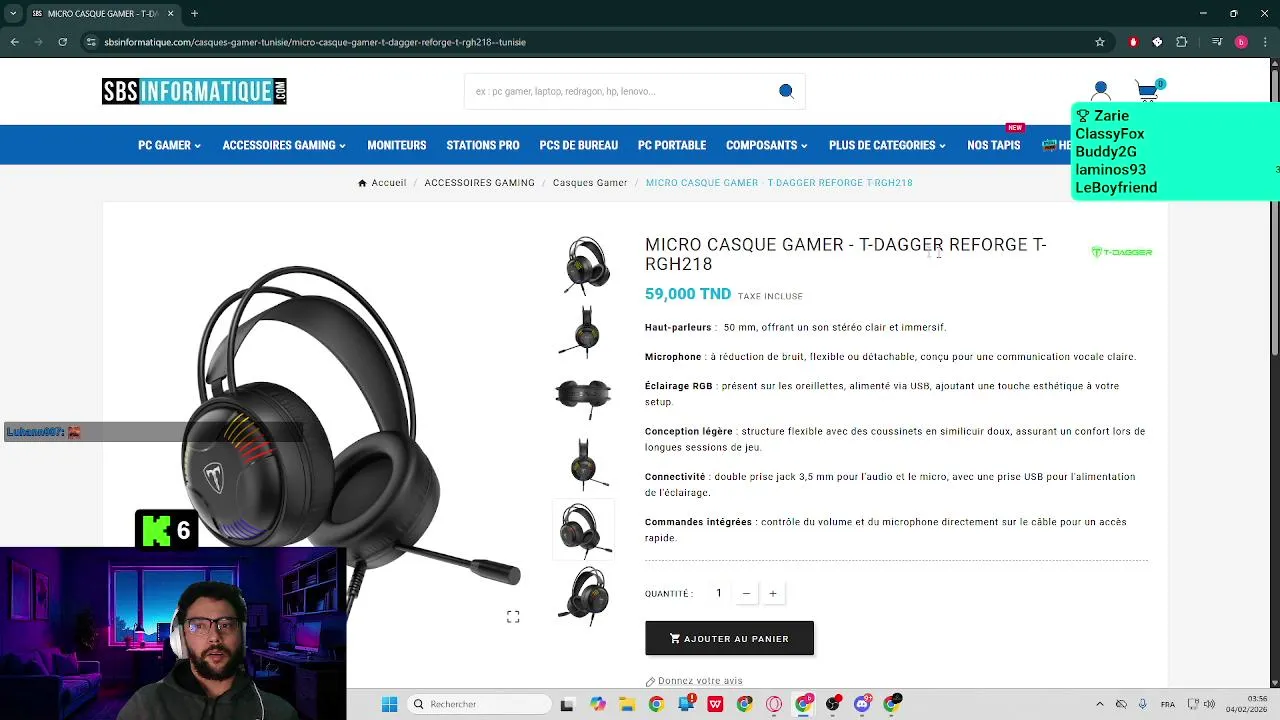Image resolution: width=1280 pixels, height=720 pixels.
Task: Select the third headset thumbnail
Action: 584,397
